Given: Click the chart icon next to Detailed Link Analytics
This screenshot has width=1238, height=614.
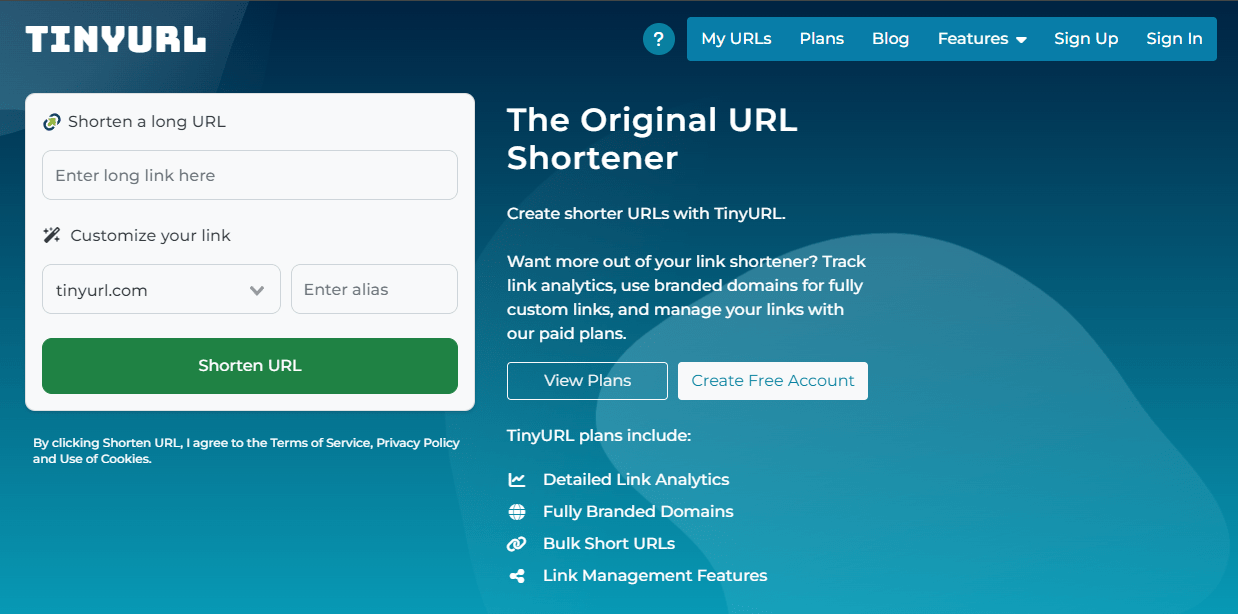Looking at the screenshot, I should (517, 480).
